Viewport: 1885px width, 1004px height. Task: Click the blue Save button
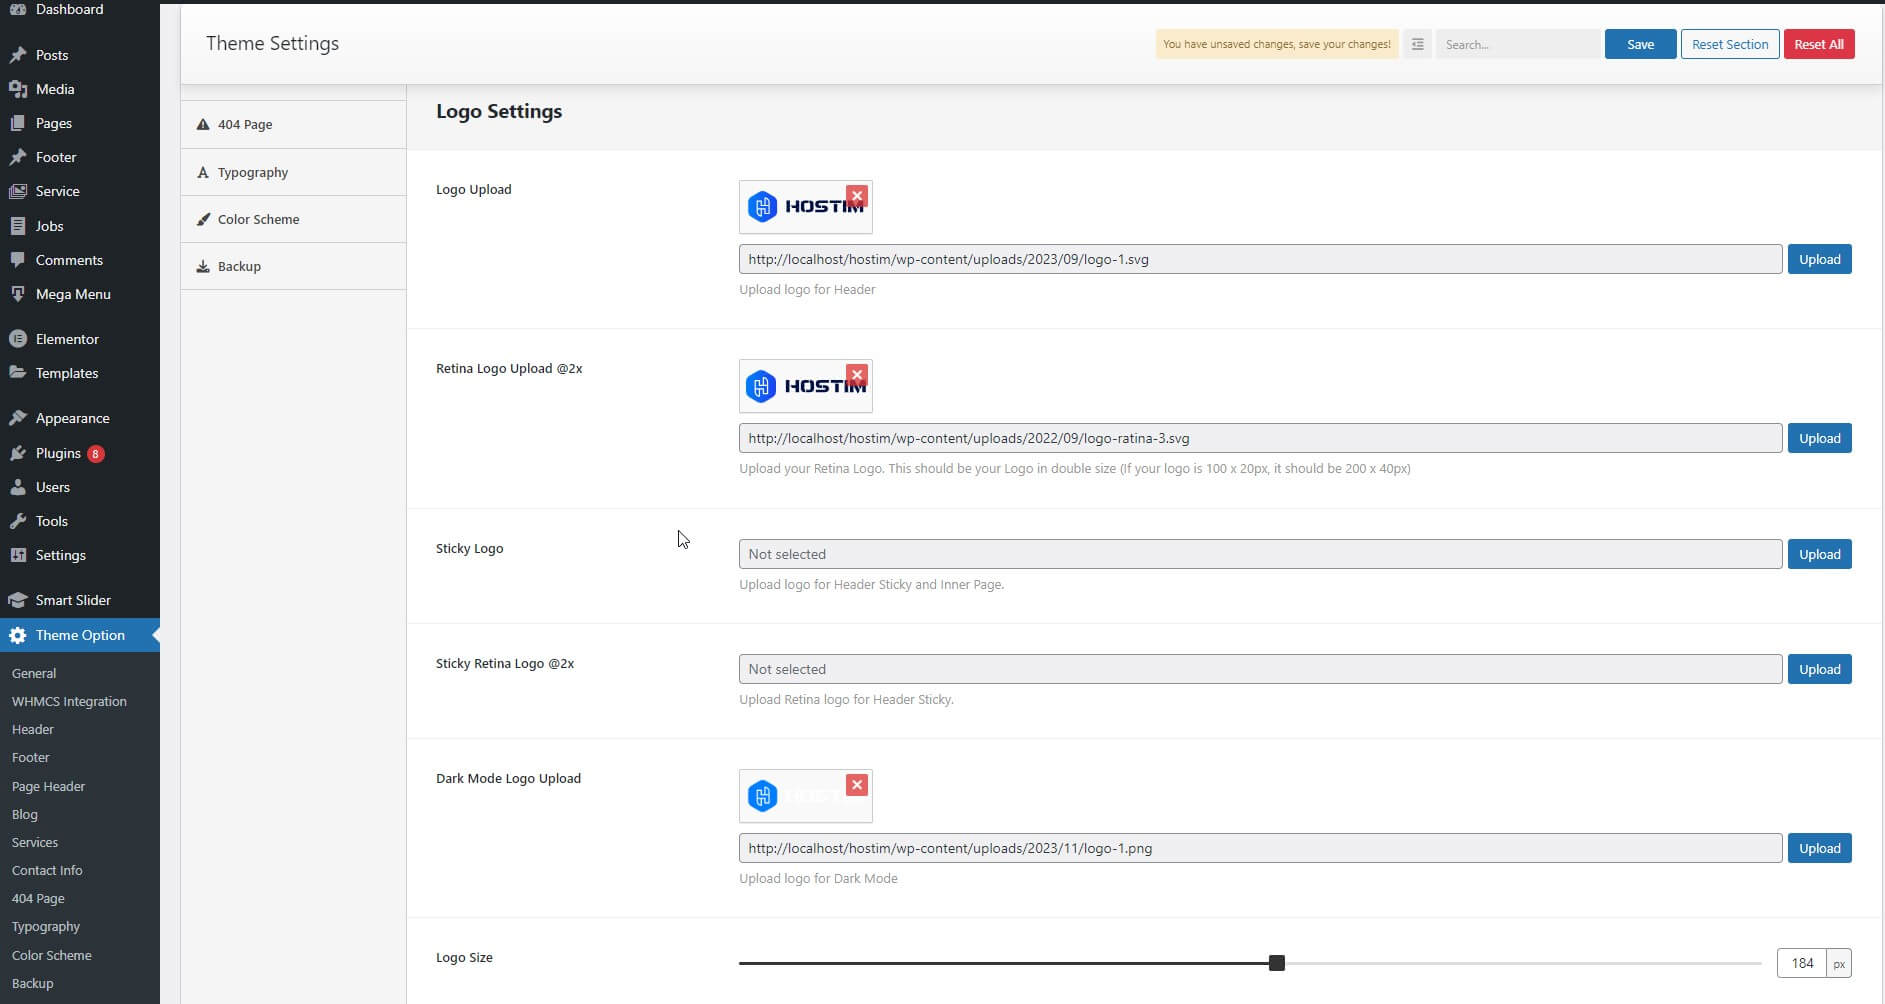click(x=1640, y=44)
